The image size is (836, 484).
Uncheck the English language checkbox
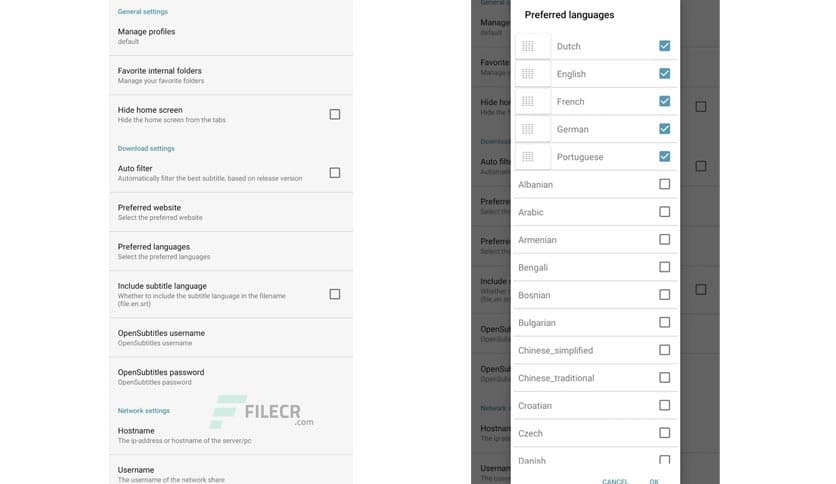tap(664, 74)
